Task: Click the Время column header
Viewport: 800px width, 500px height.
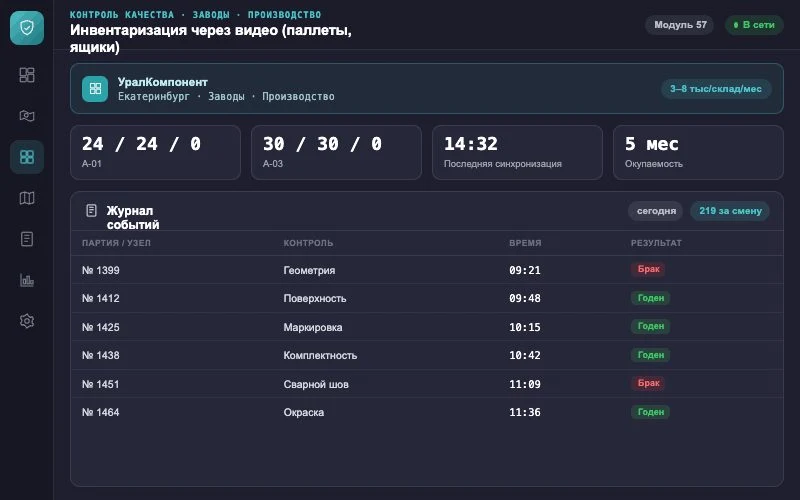Action: pos(525,243)
